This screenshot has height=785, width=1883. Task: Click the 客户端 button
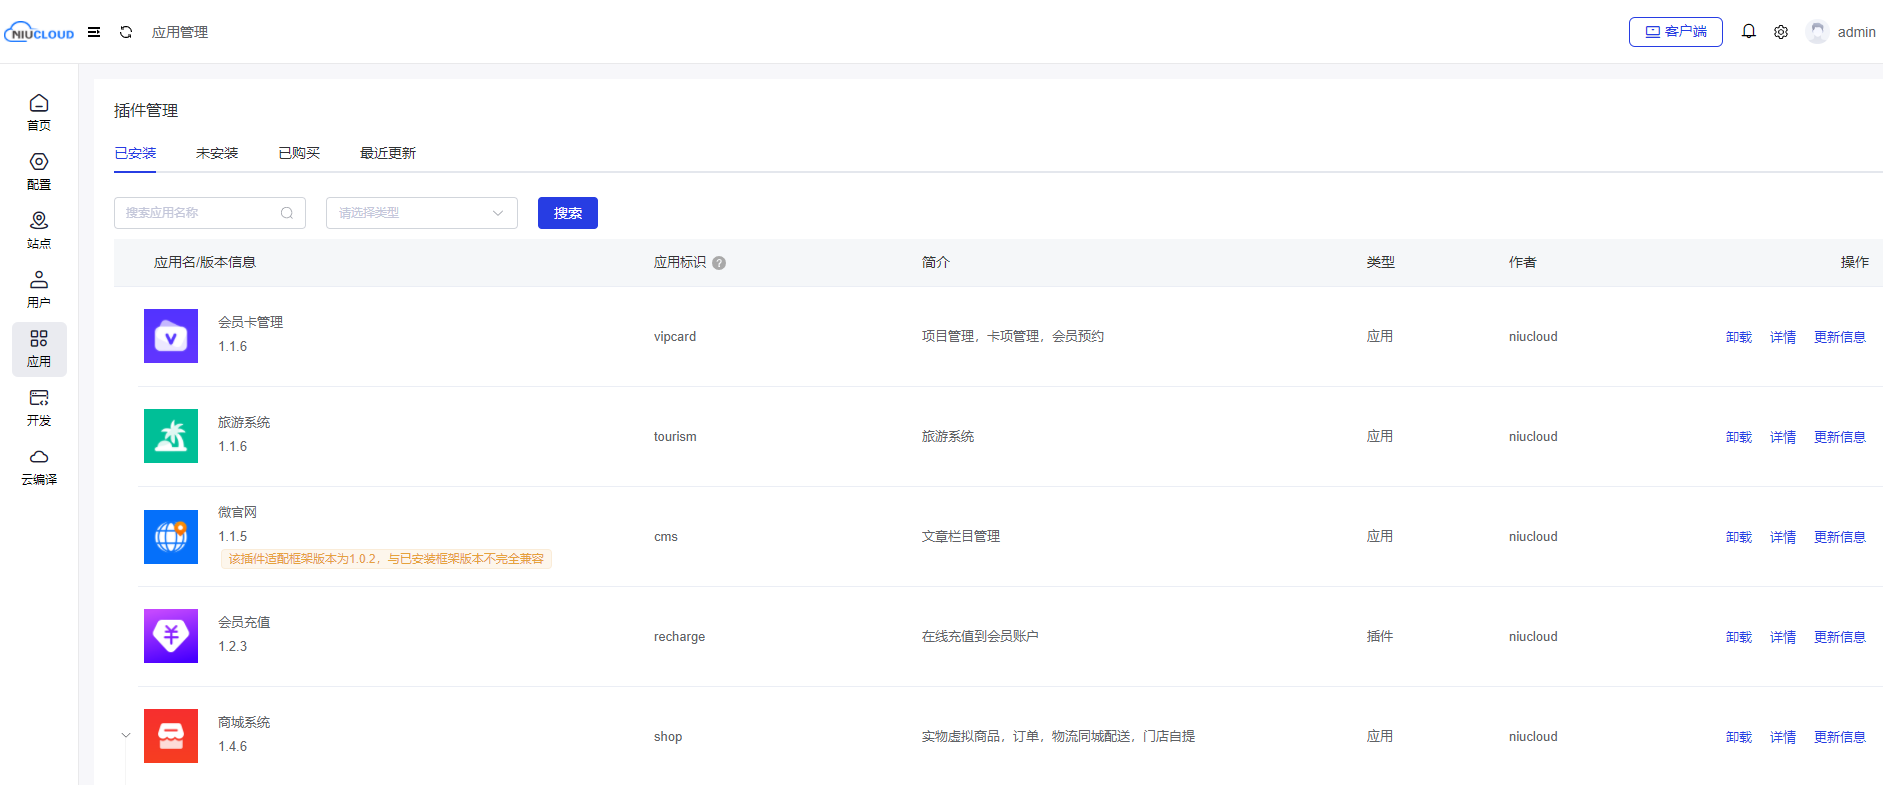tap(1675, 32)
